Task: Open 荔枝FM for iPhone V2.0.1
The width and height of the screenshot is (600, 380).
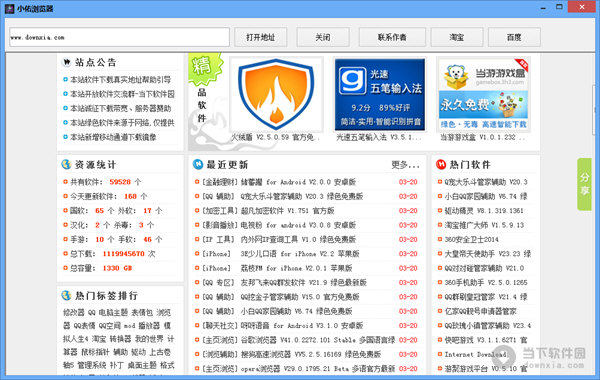Action: point(296,268)
